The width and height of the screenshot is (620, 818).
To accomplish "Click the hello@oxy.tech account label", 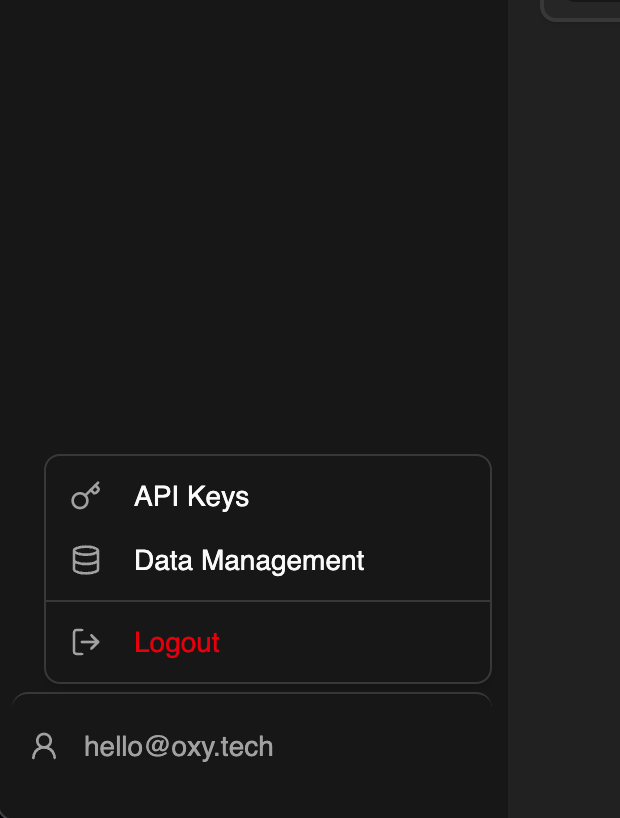I will pyautogui.click(x=178, y=747).
